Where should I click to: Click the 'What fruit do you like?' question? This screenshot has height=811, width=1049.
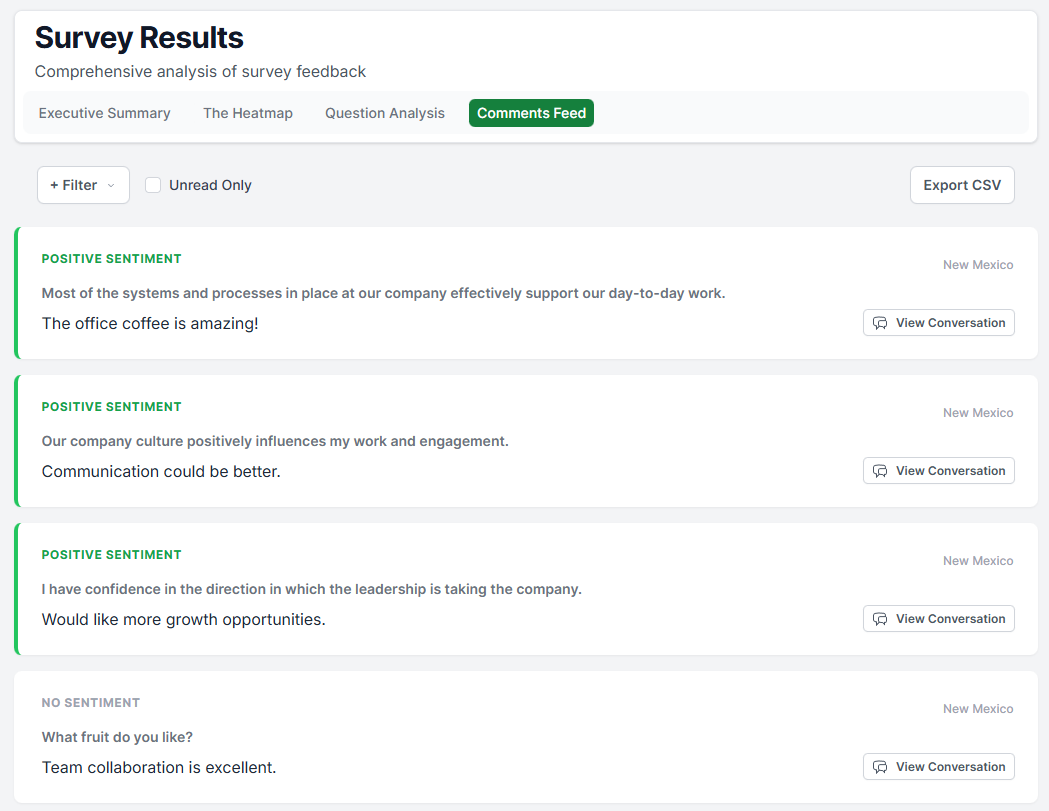pos(117,737)
